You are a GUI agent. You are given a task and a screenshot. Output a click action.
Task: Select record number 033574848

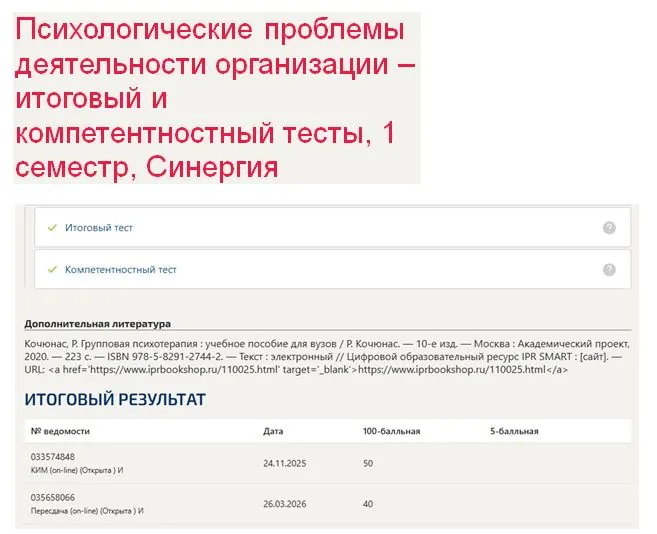53,456
